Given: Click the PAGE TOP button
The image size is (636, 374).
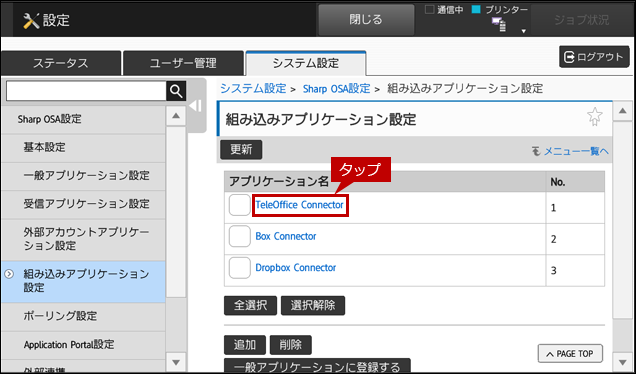Looking at the screenshot, I should [570, 354].
